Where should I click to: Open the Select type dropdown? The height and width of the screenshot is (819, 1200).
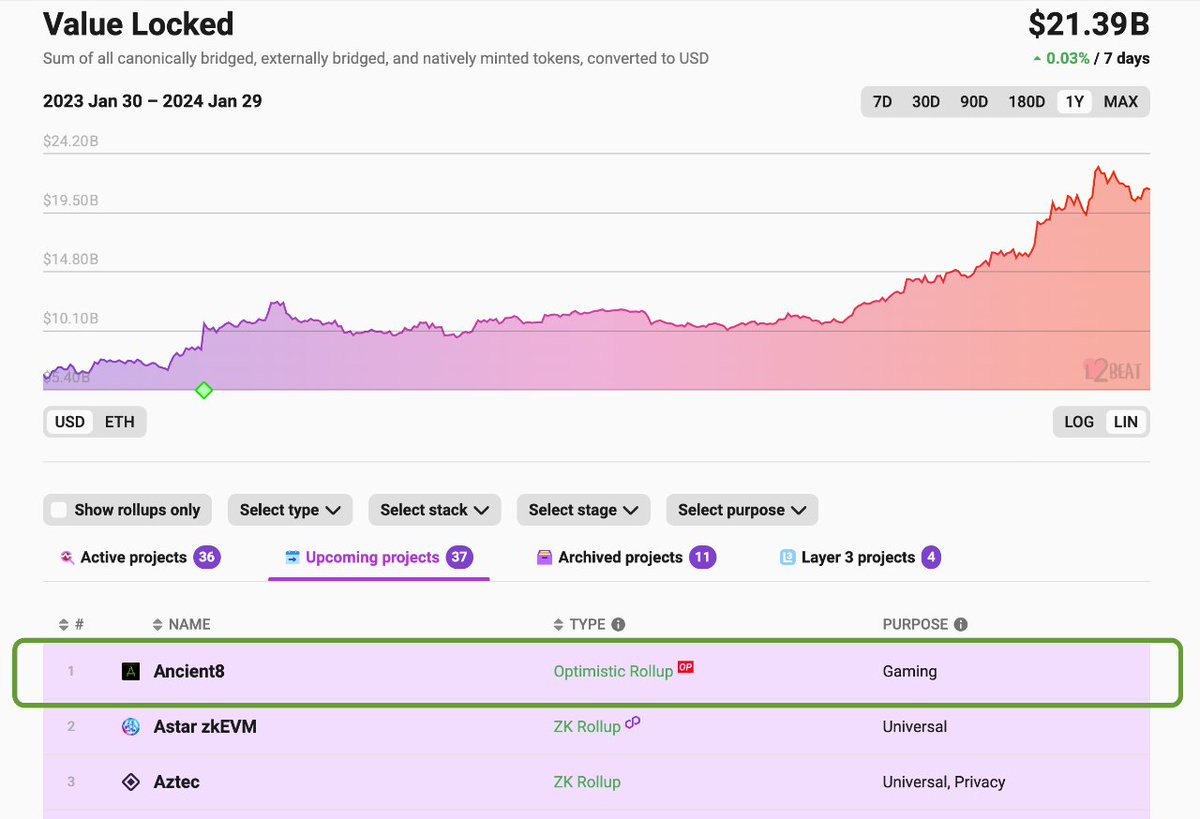pyautogui.click(x=290, y=510)
